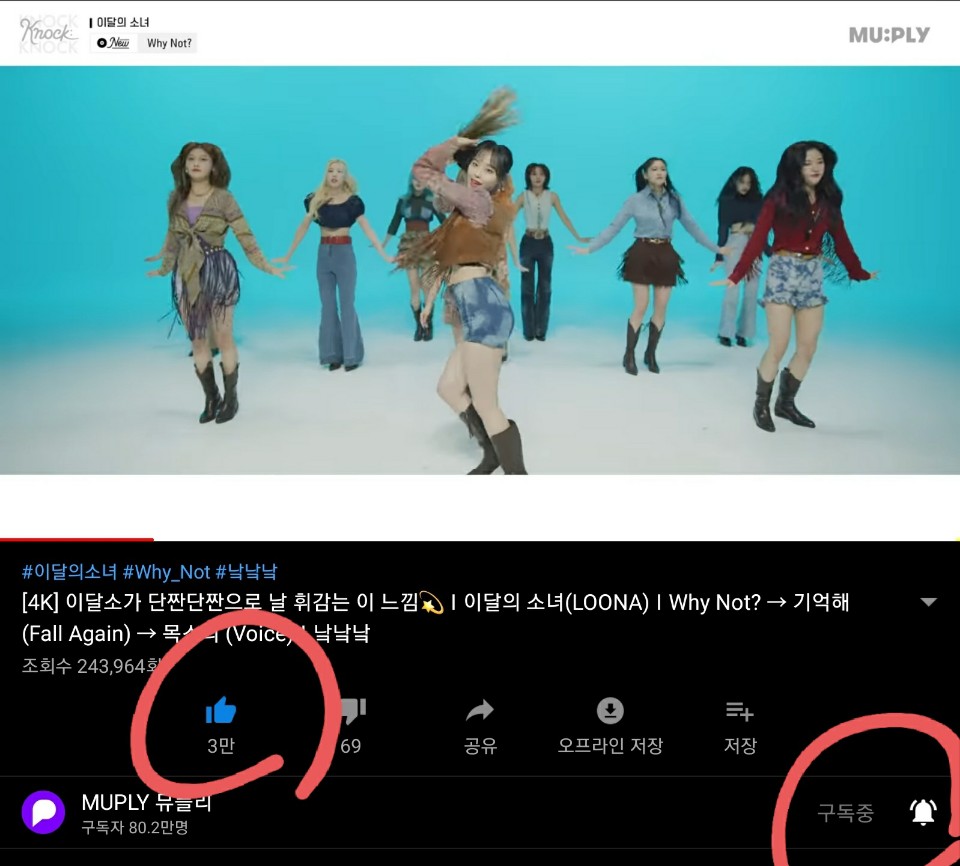Tap the 구독자 80.2만명 subscriber count

pyautogui.click(x=135, y=827)
